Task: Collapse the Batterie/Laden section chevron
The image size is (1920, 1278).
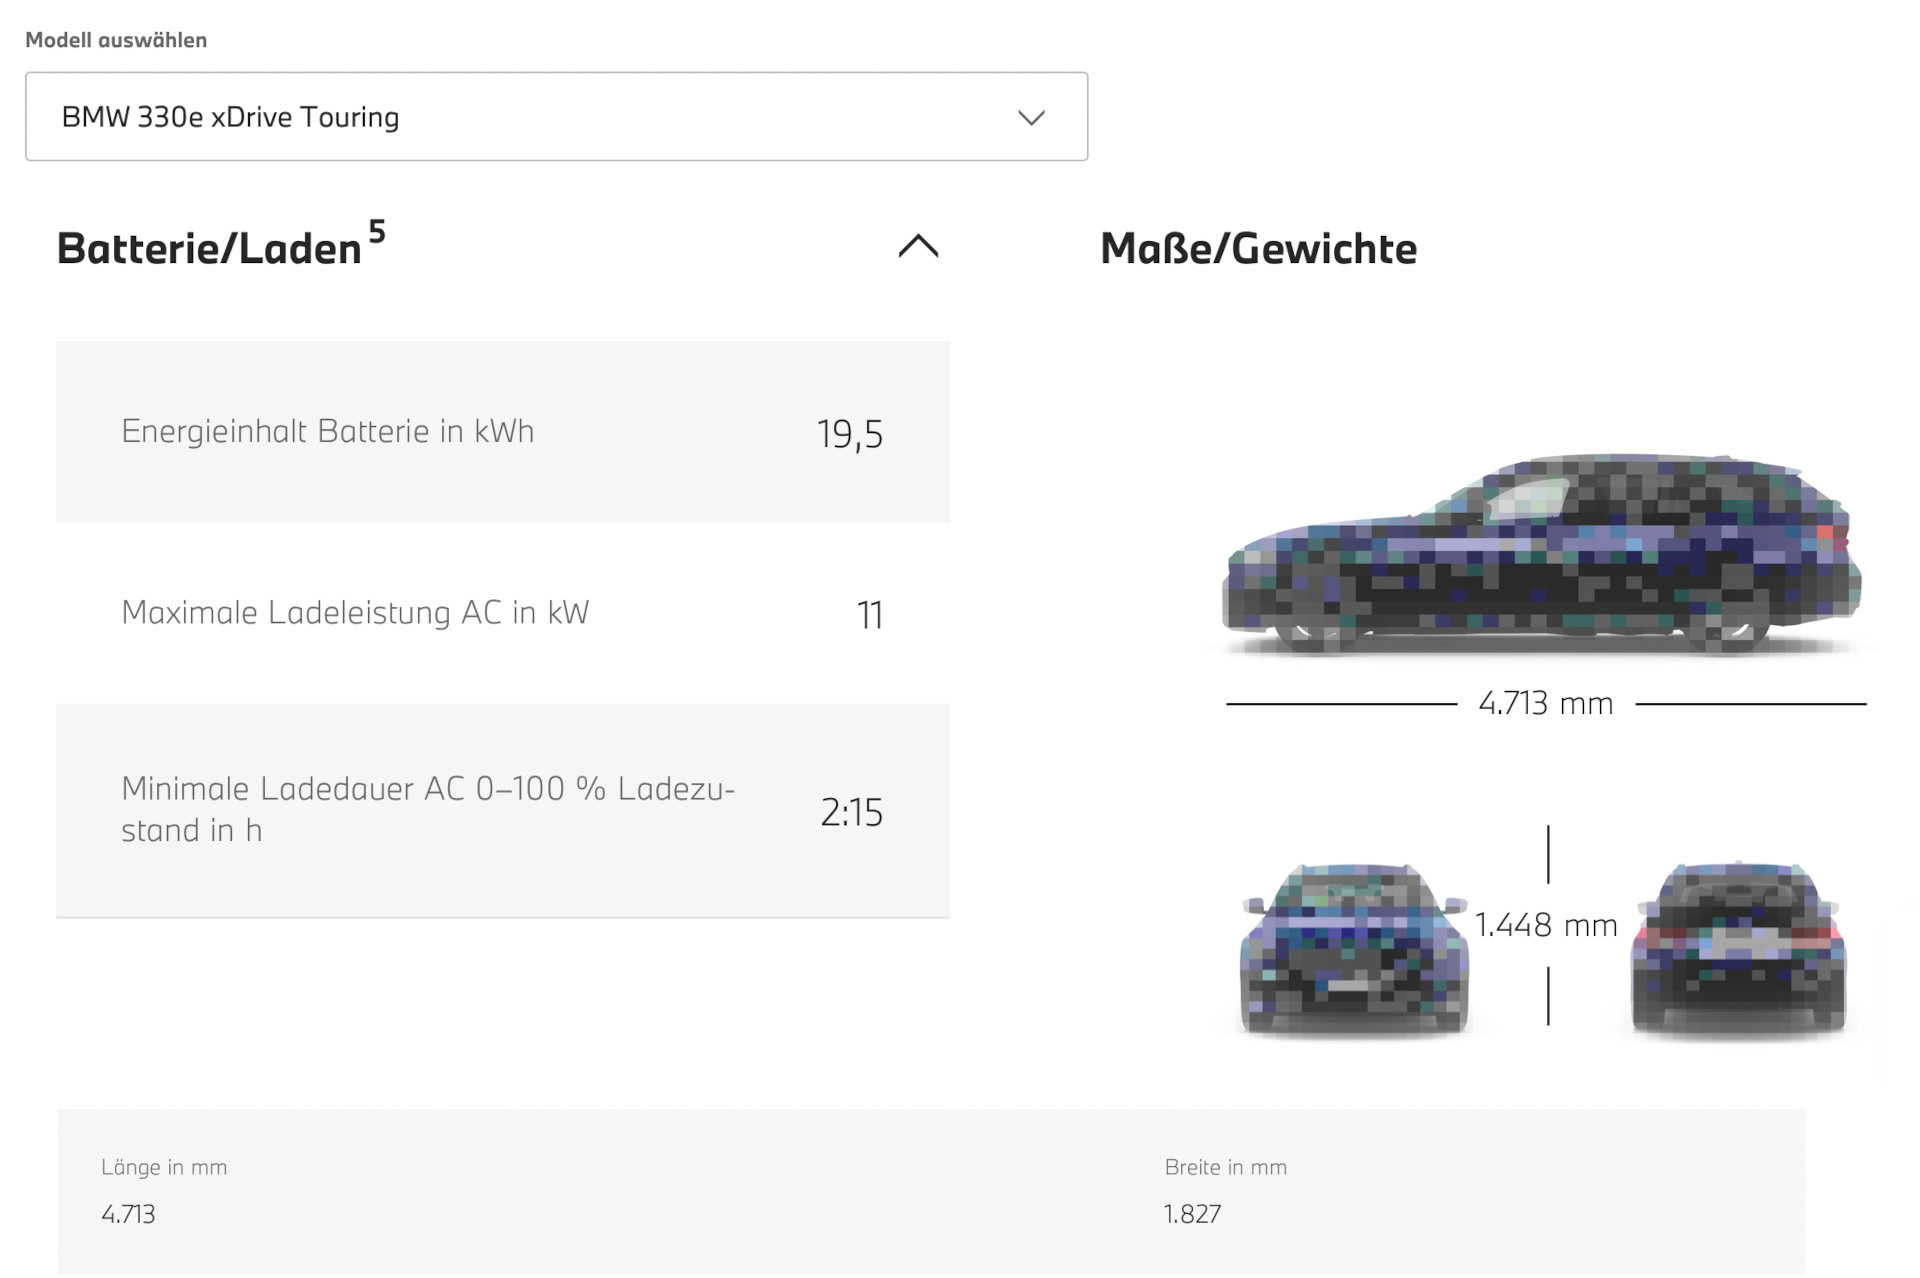Action: pos(918,246)
